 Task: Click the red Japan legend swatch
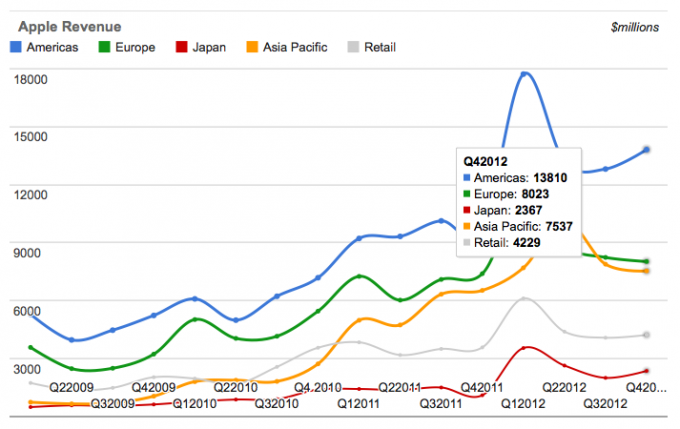click(x=181, y=47)
